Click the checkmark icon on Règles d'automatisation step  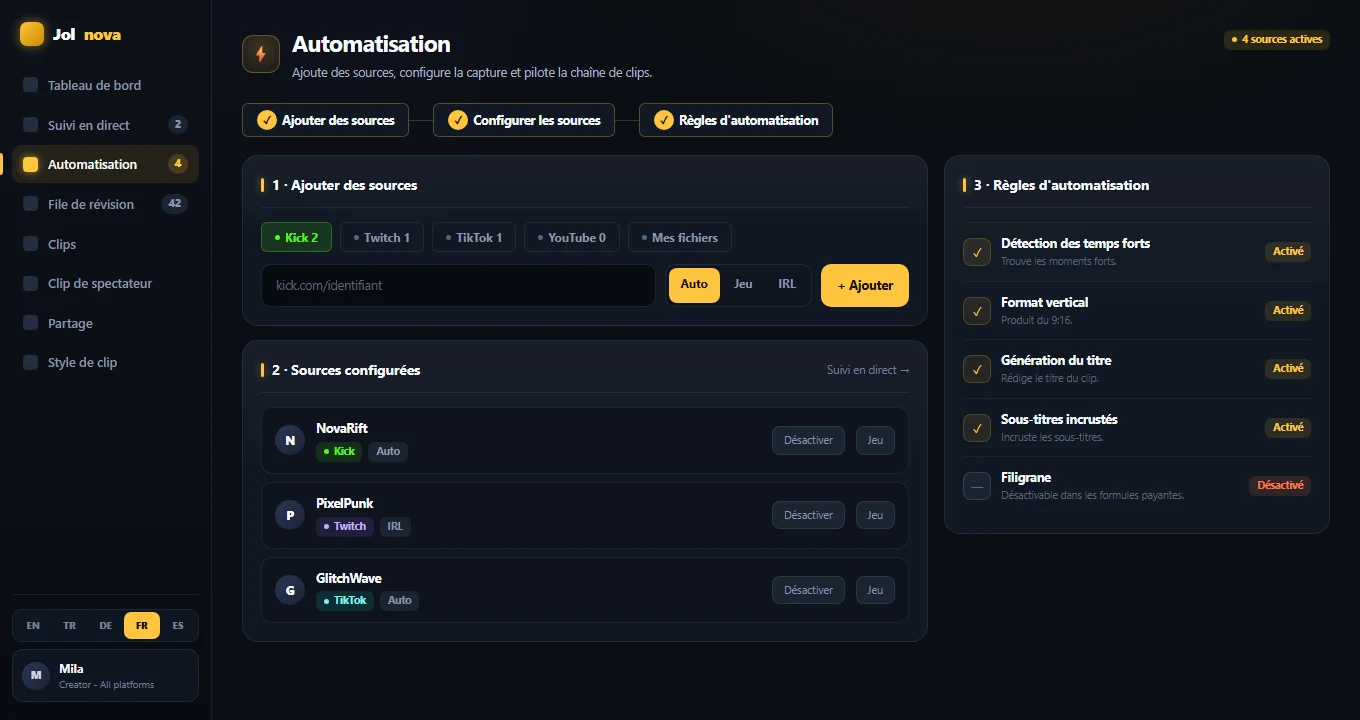point(664,120)
